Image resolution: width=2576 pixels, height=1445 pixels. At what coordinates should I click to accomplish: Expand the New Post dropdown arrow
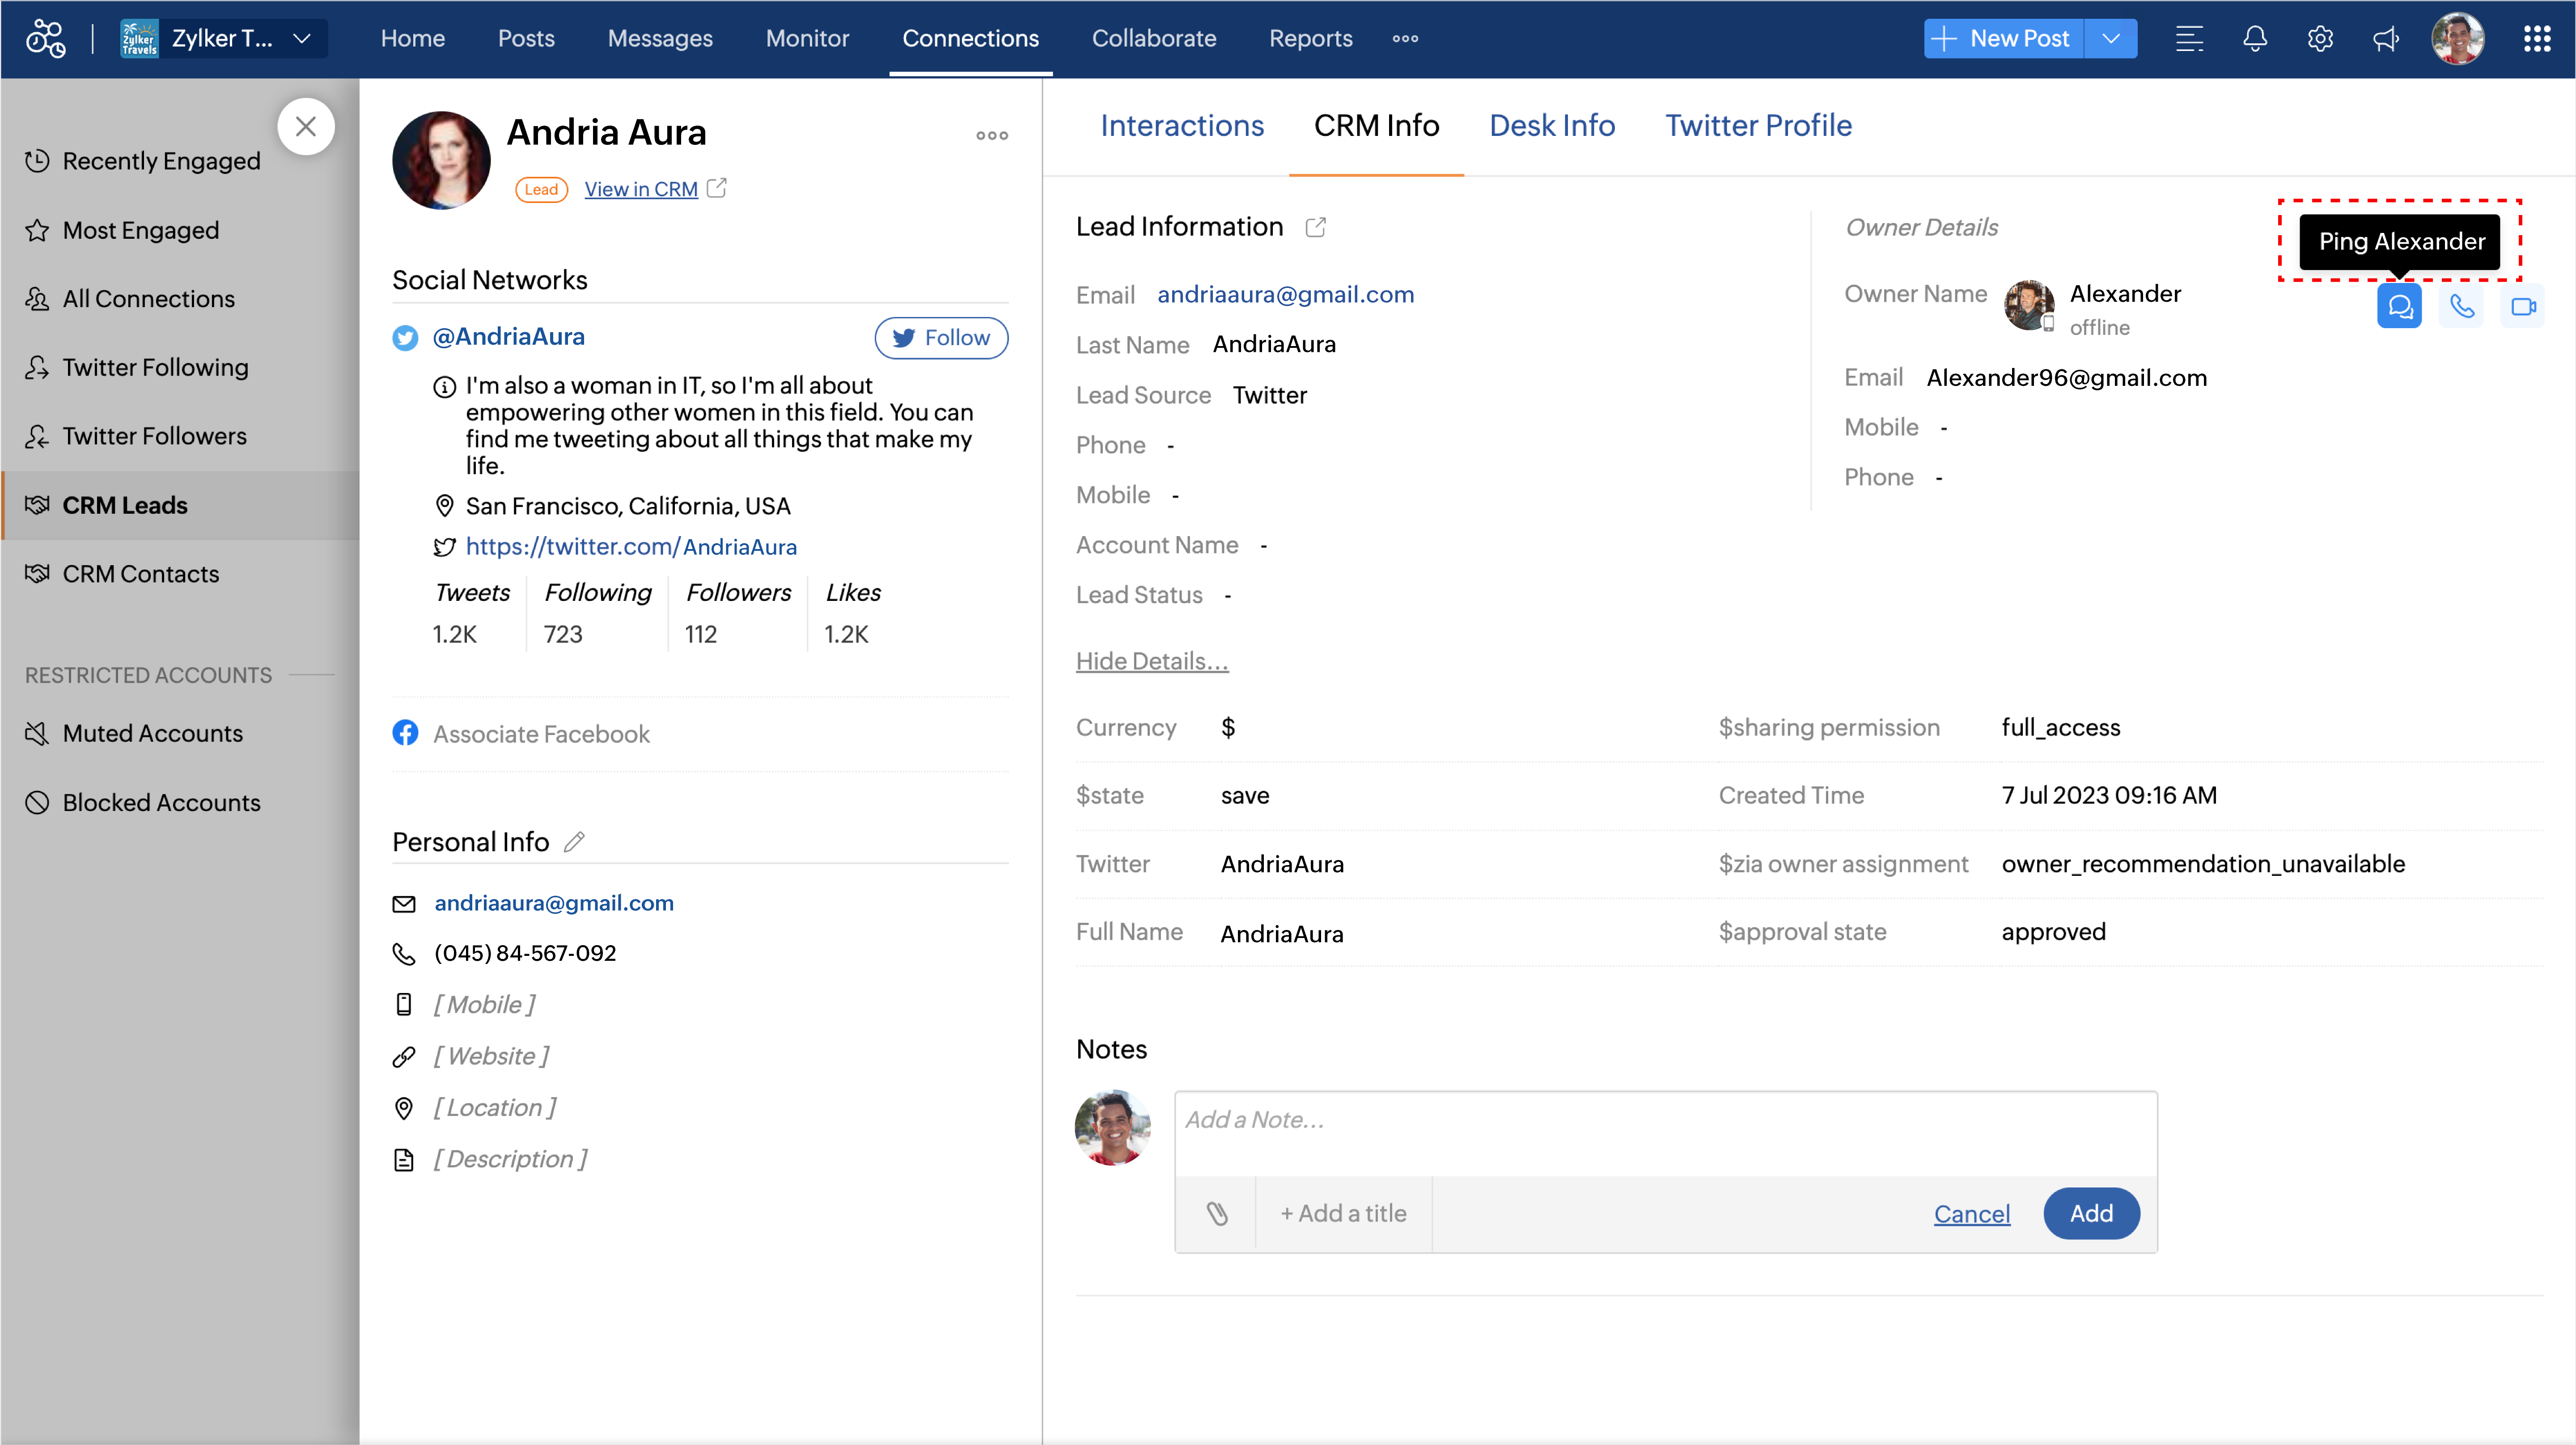(2111, 39)
